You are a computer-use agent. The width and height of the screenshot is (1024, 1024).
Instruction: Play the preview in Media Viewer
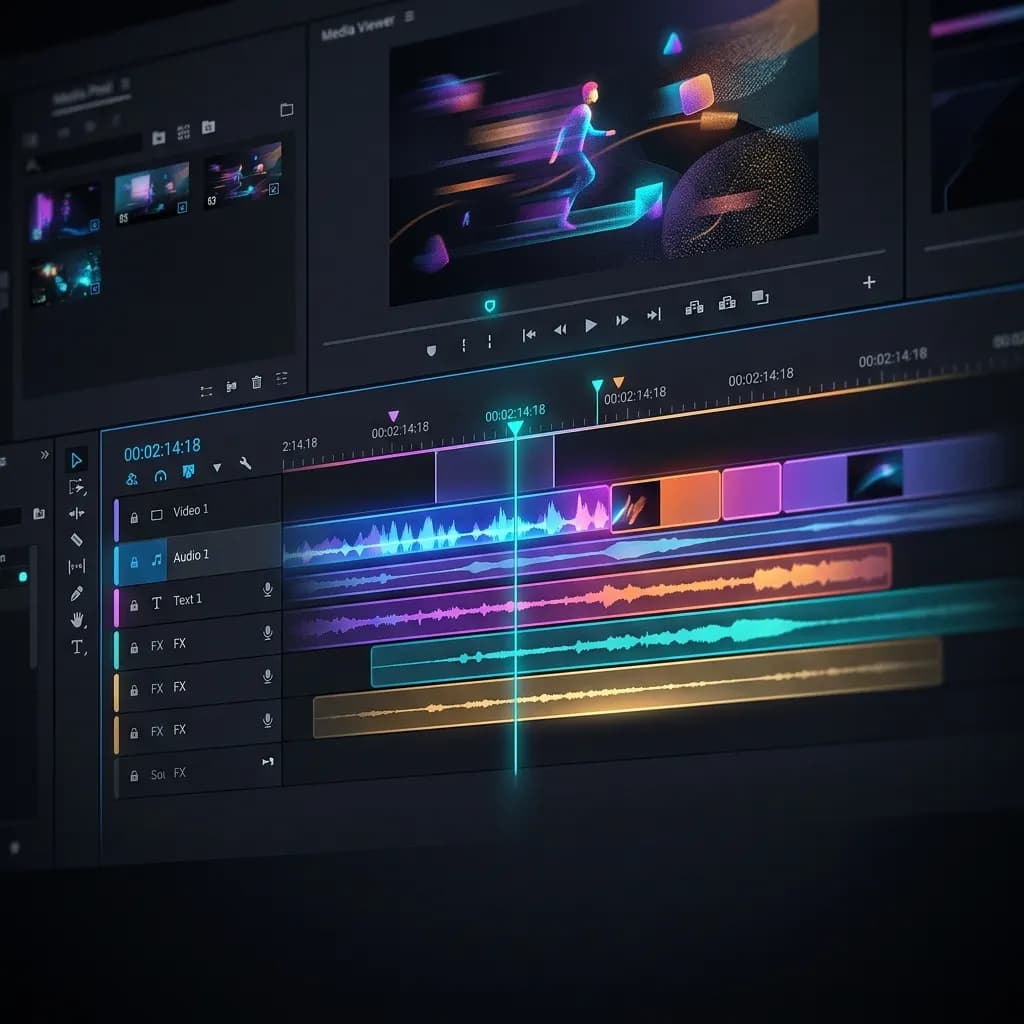pyautogui.click(x=590, y=325)
